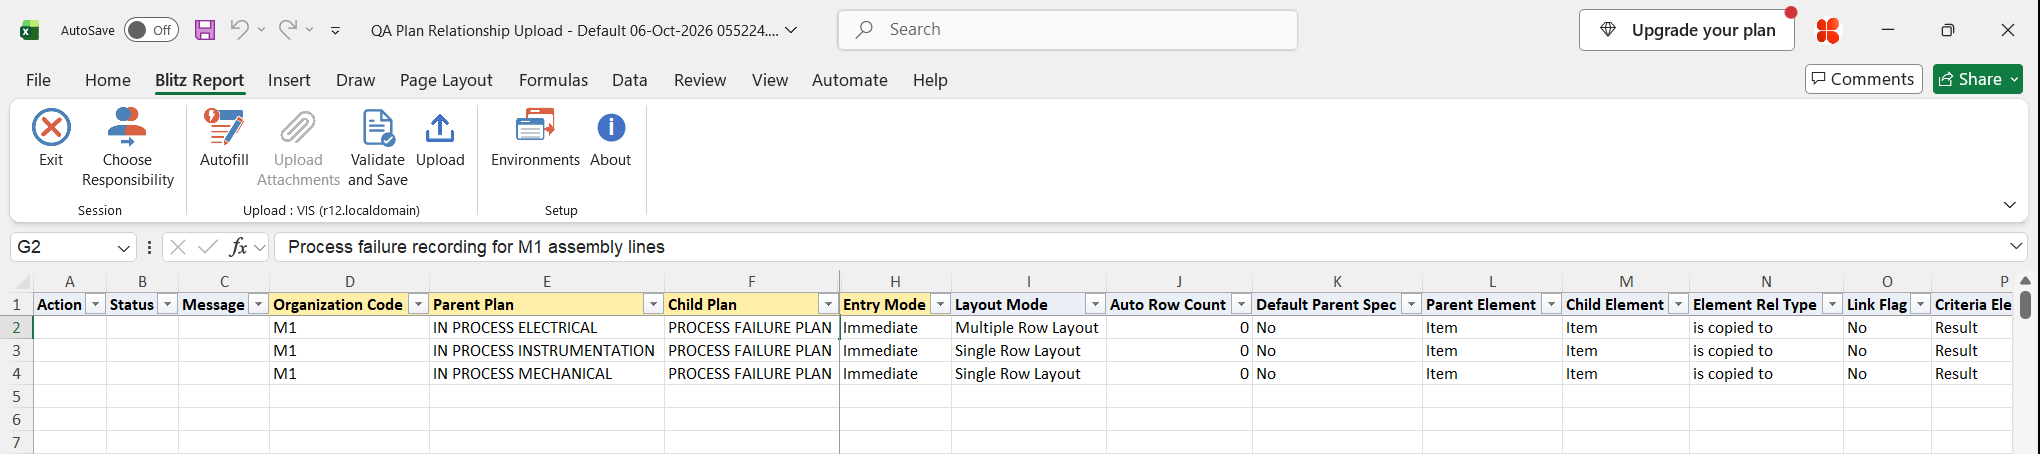The image size is (2040, 454).
Task: Open Share button dropdown arrow
Action: pyautogui.click(x=2014, y=79)
